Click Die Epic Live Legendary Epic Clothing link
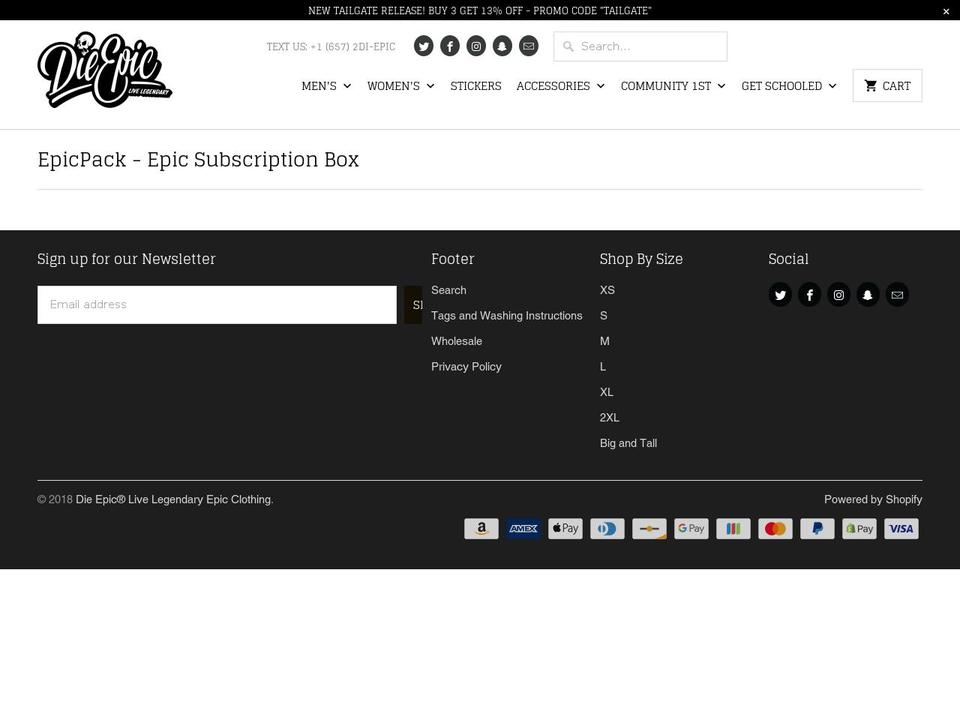Screen dimensions: 960x720 pos(174,500)
